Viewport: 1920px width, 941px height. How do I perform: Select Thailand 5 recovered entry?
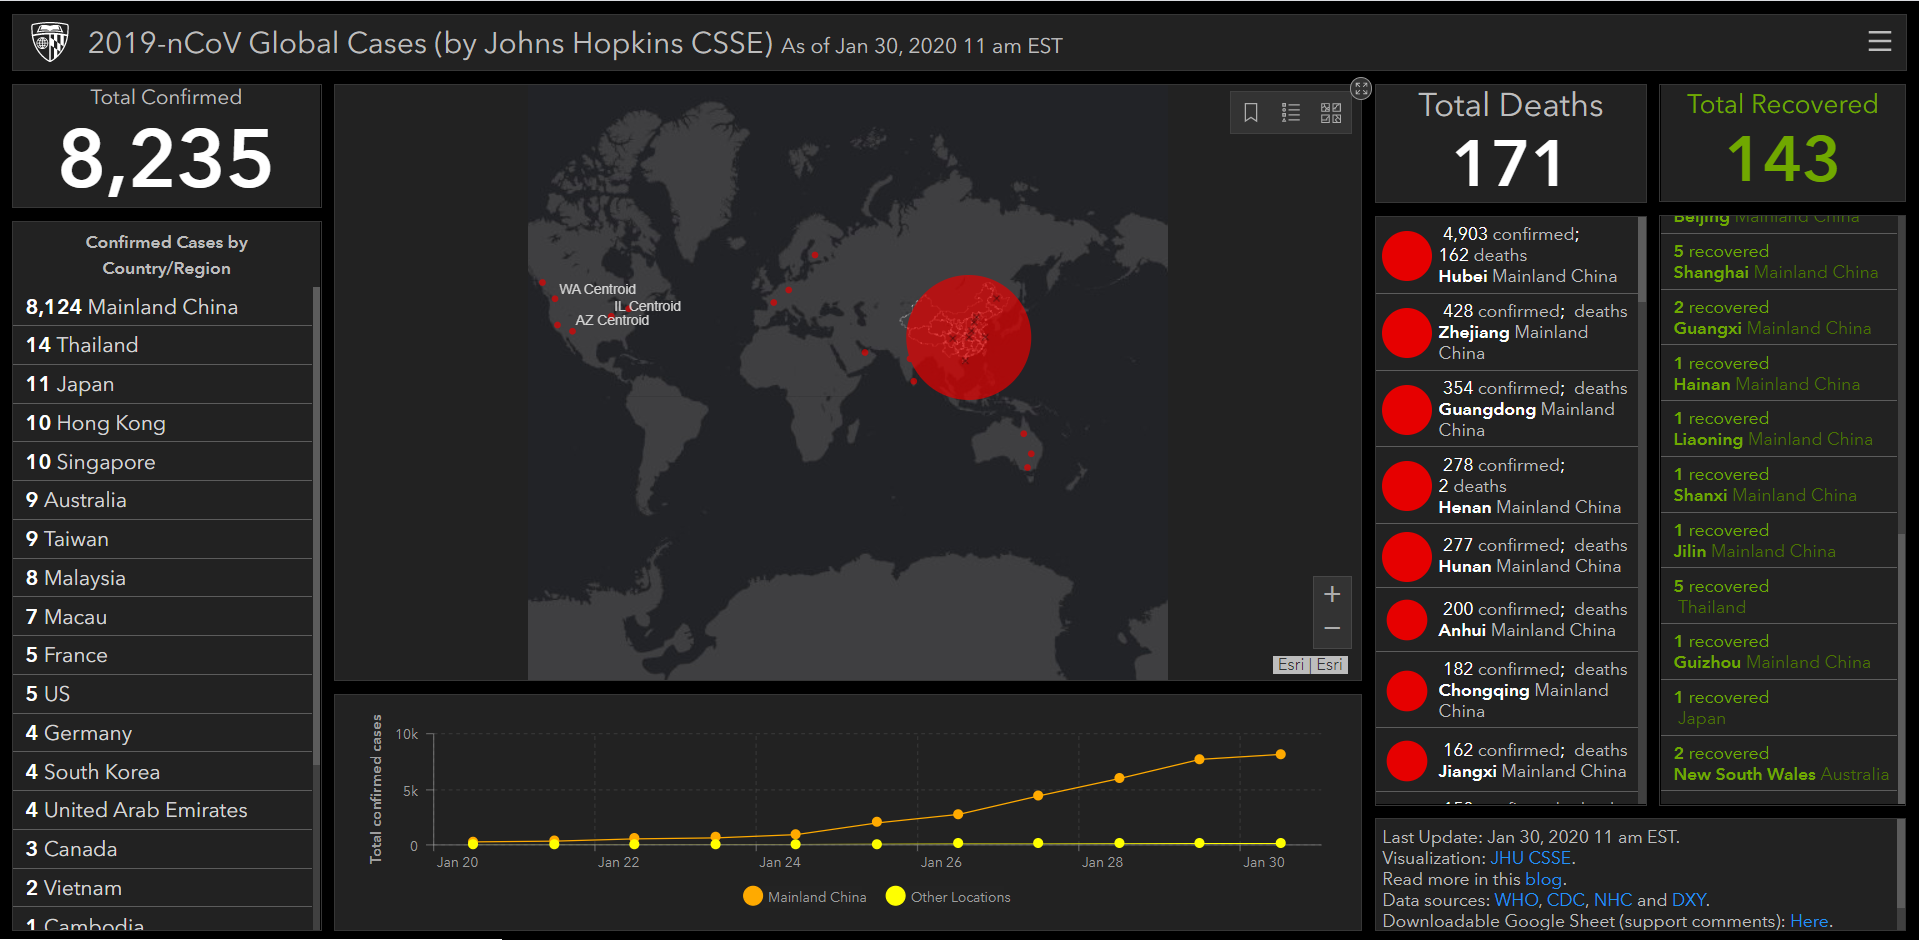(1779, 597)
